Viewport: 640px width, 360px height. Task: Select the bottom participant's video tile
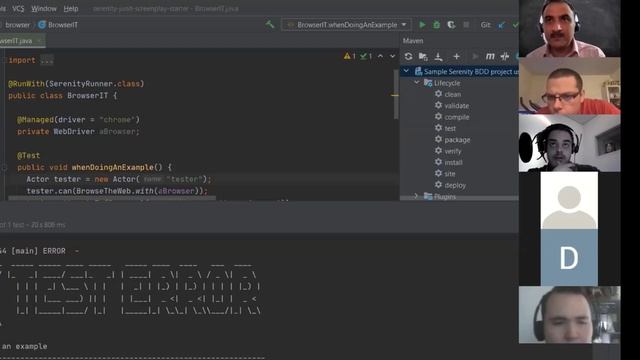(x=569, y=315)
